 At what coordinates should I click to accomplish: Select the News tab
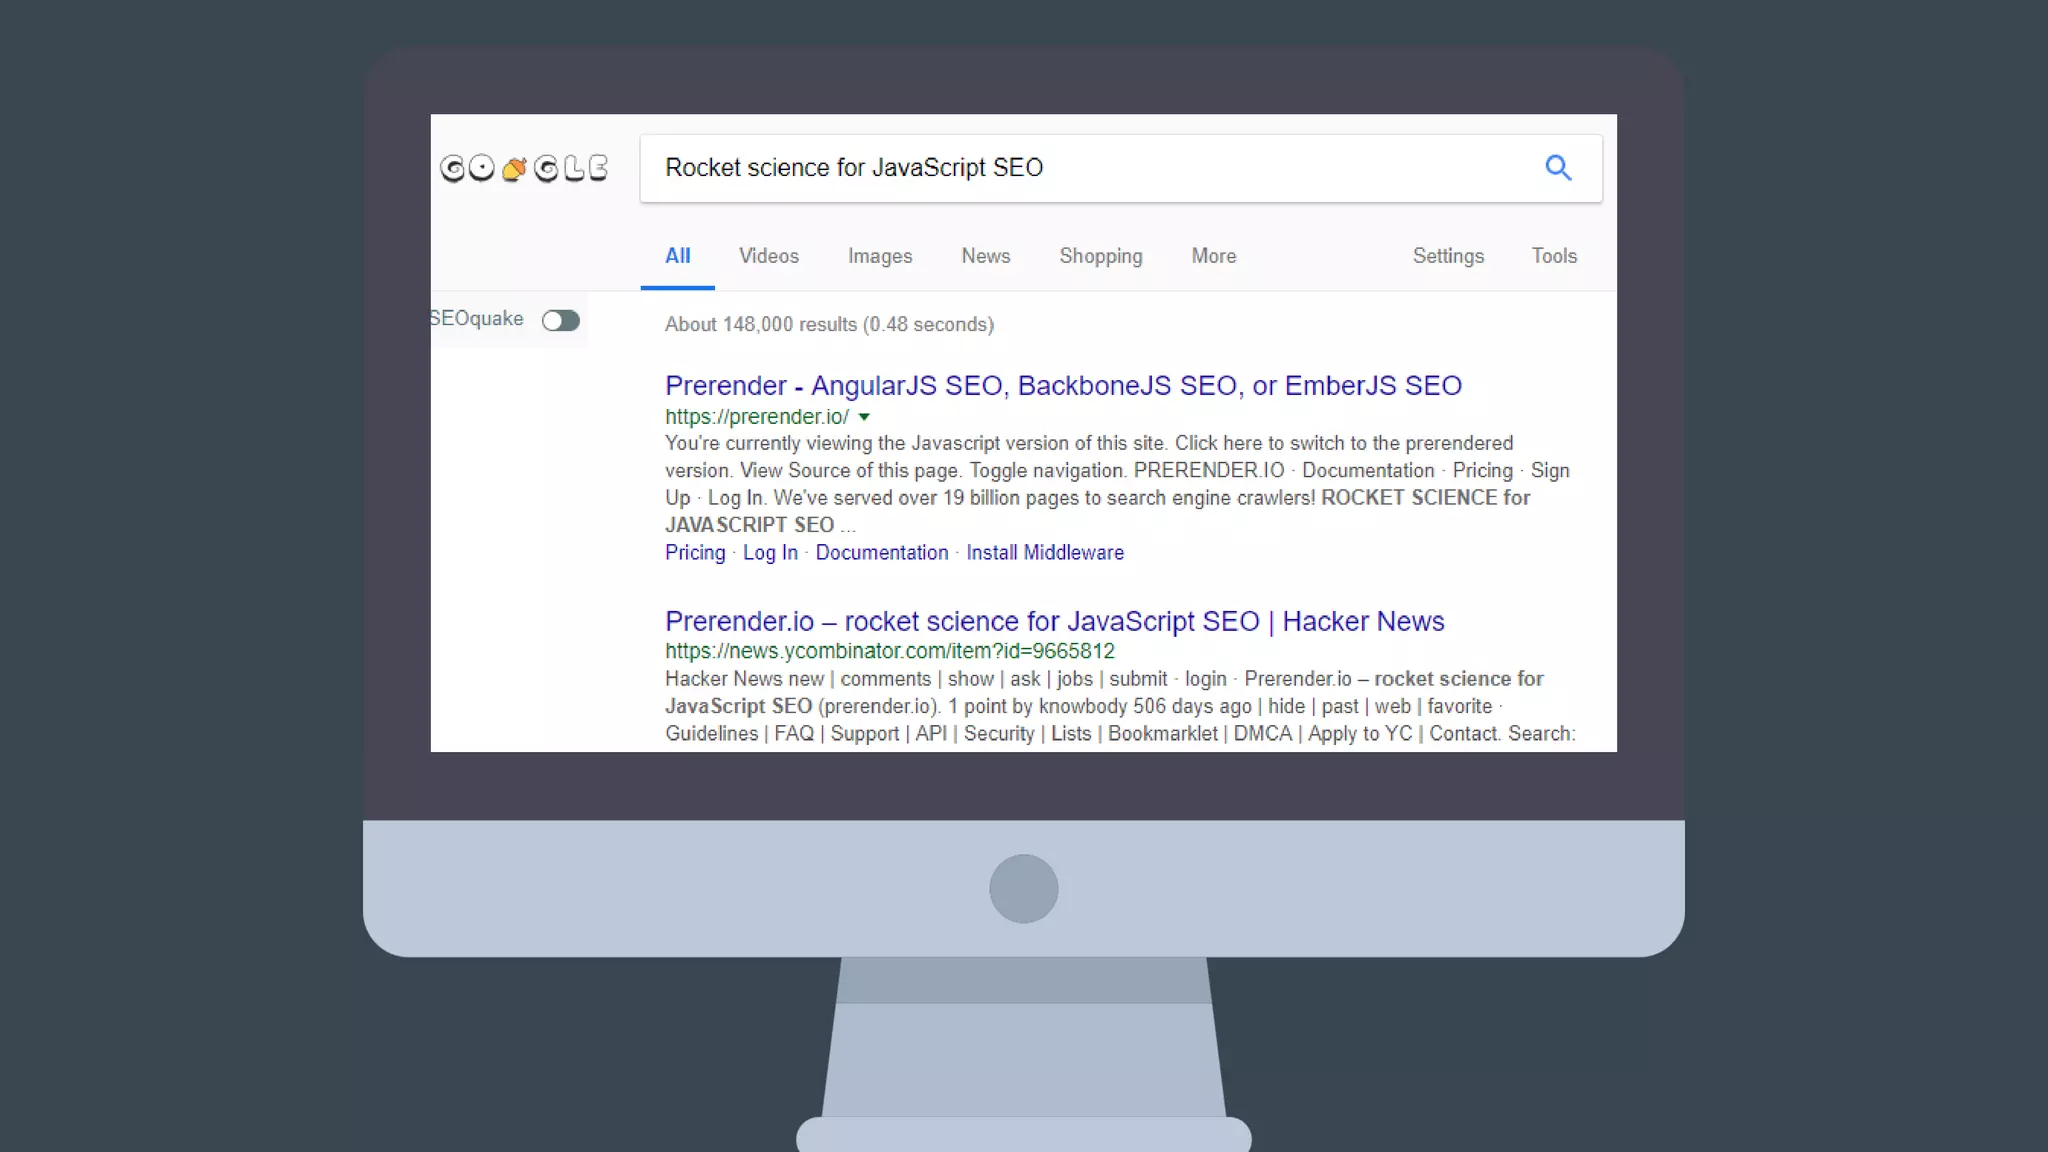coord(985,256)
